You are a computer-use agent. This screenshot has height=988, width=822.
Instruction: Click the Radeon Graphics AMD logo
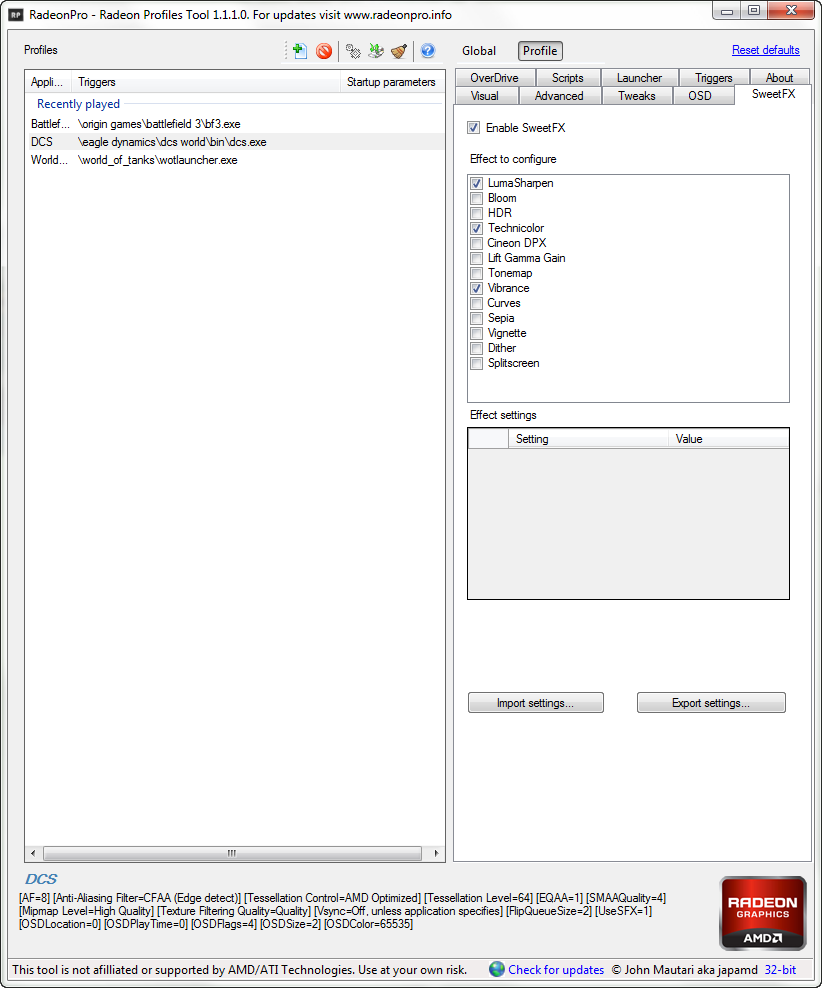coord(762,913)
